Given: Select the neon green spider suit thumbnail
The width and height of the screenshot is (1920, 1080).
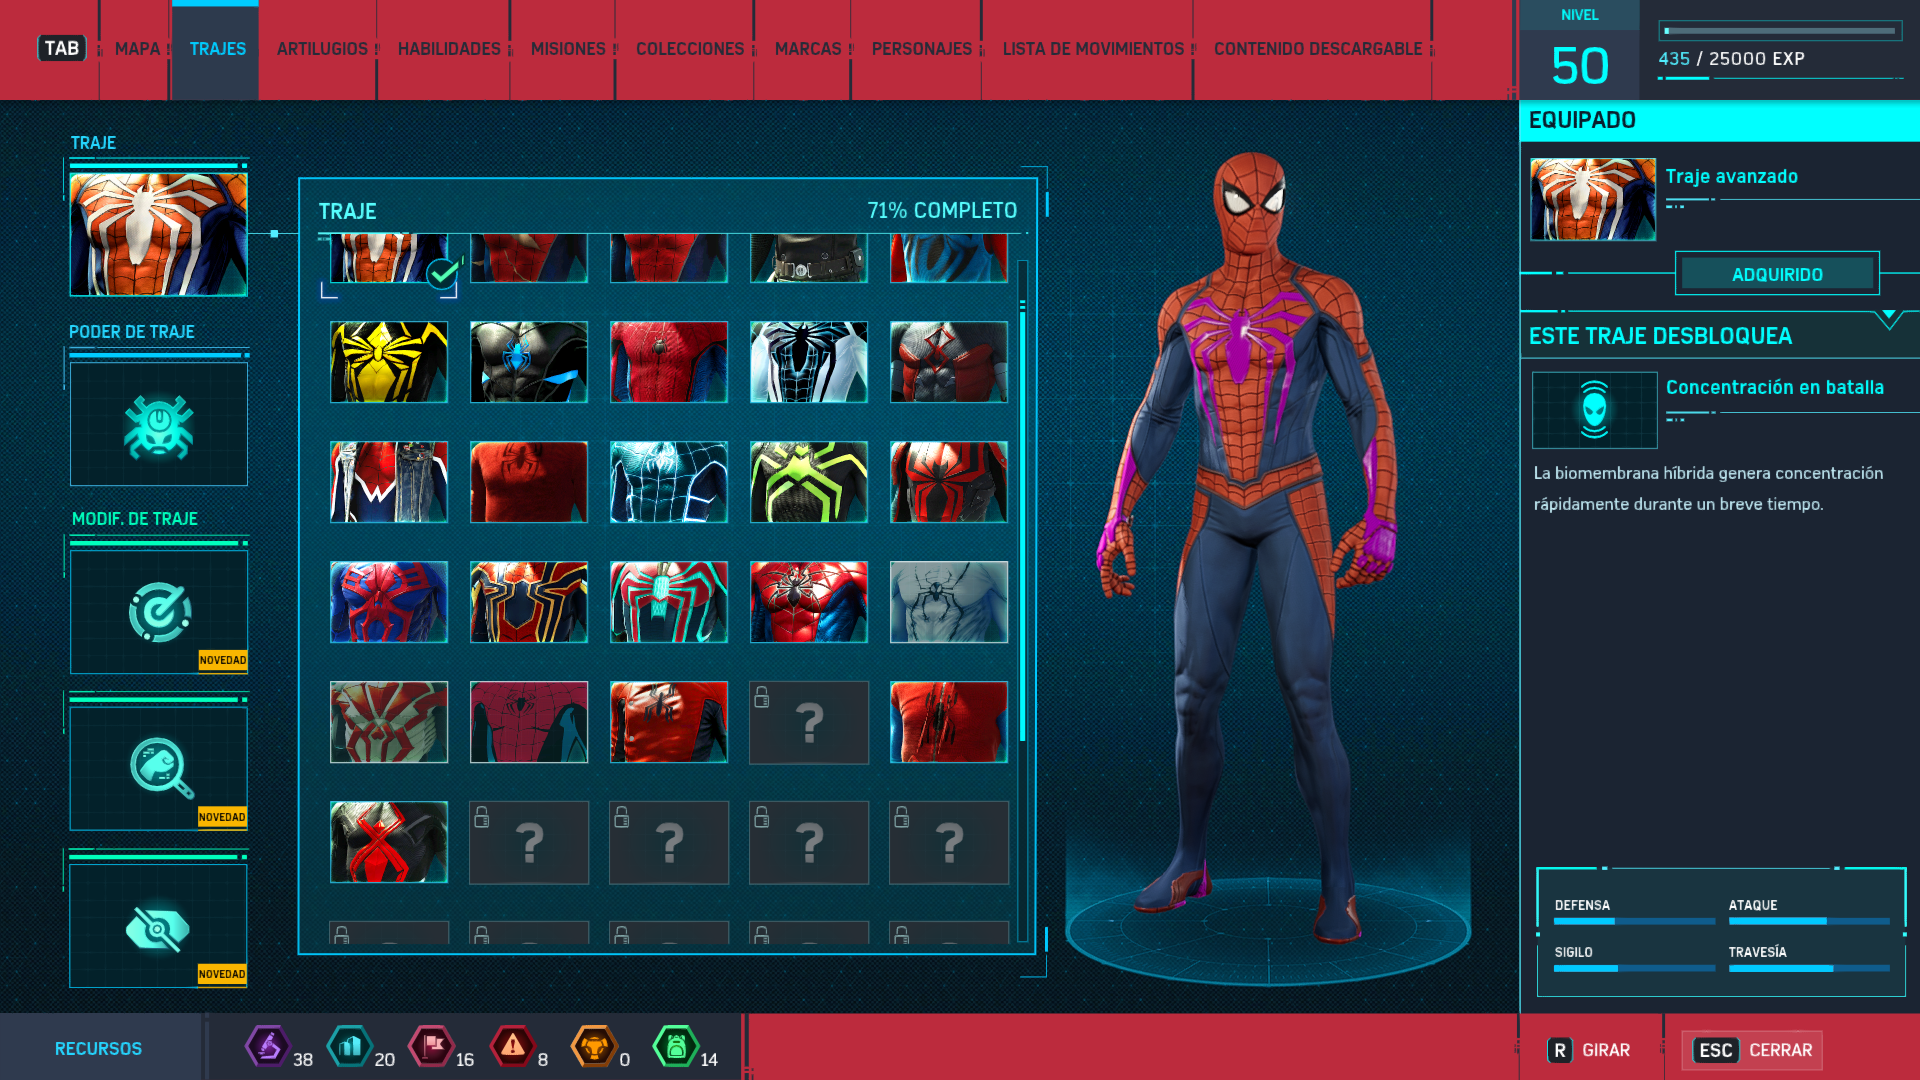Looking at the screenshot, I should pyautogui.click(x=808, y=482).
